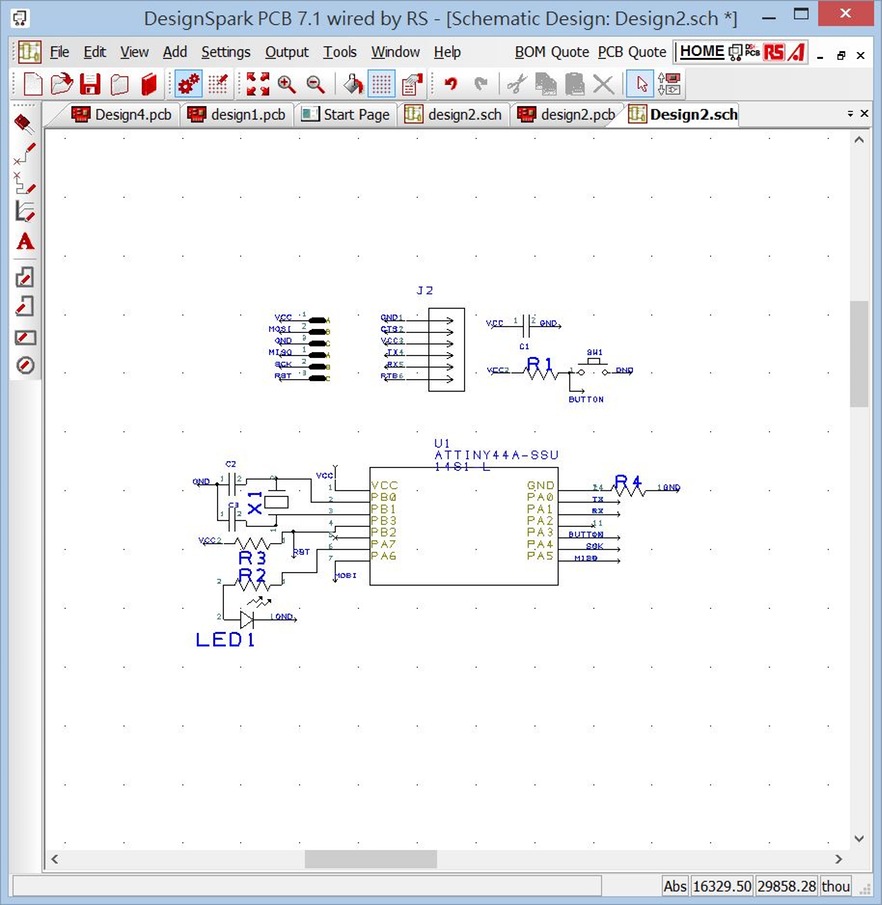Toggle the interaction bar gears icon
Image resolution: width=882 pixels, height=905 pixels.
(x=189, y=84)
